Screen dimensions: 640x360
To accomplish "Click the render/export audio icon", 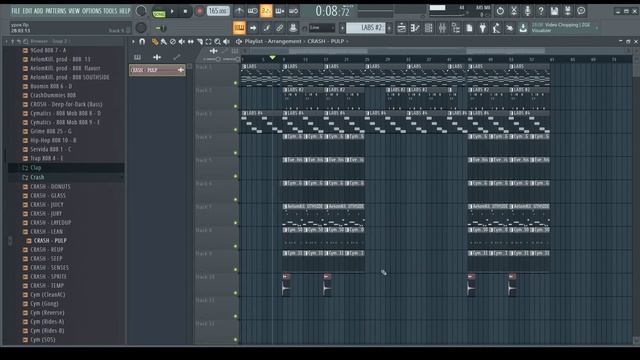I will (x=568, y=11).
